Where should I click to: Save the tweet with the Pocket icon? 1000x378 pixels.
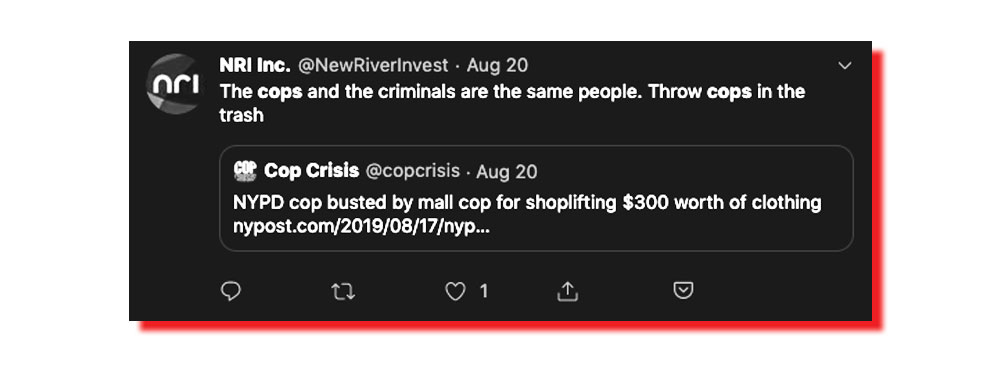[x=683, y=291]
